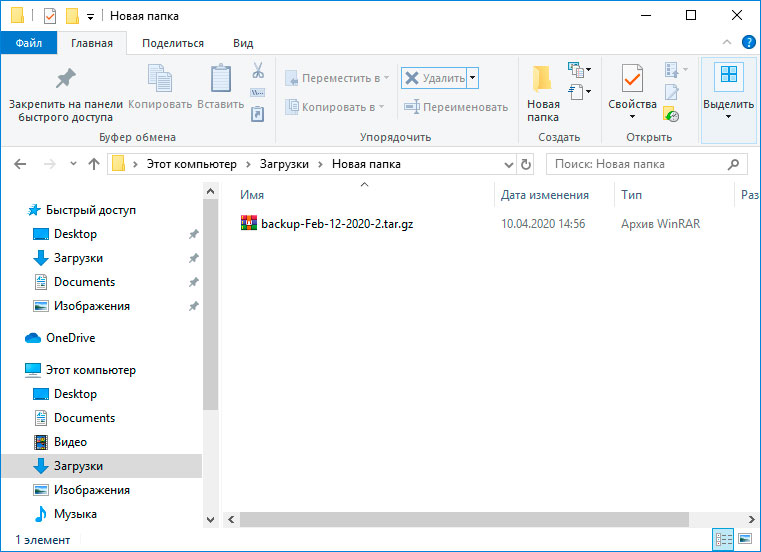Switch to large icons view in status bar
The image size is (761, 552).
(744, 539)
